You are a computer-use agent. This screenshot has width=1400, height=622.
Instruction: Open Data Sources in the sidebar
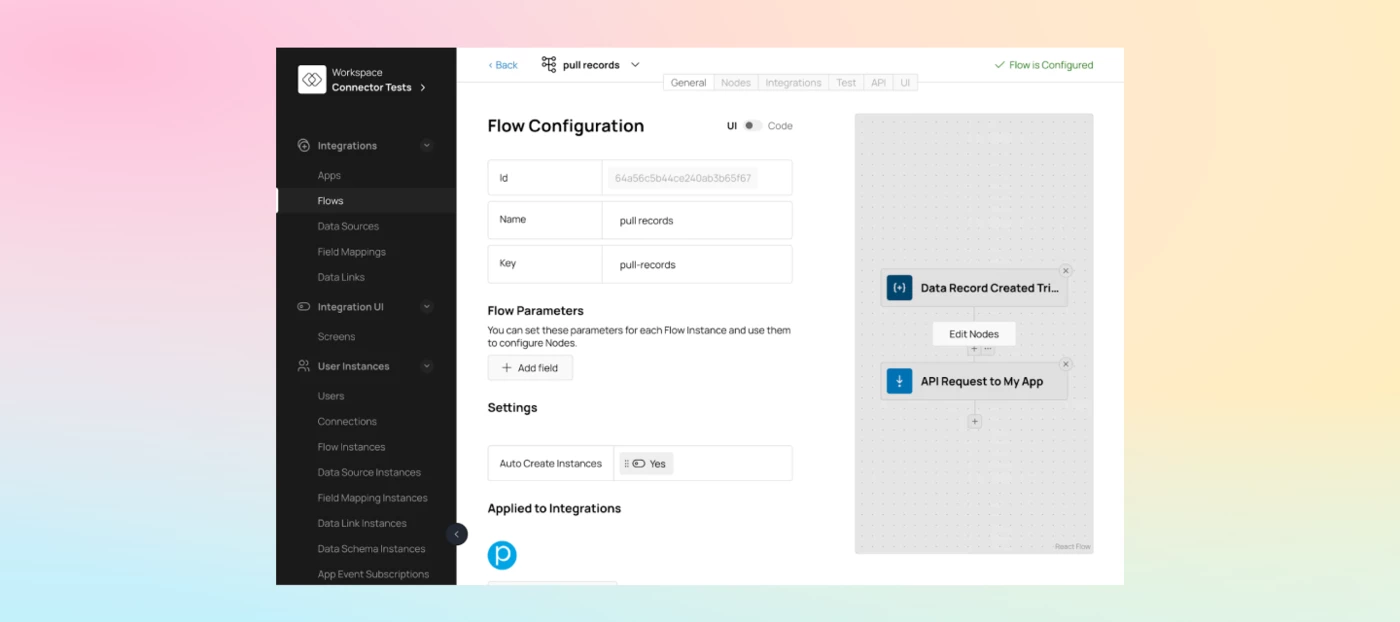tap(348, 226)
